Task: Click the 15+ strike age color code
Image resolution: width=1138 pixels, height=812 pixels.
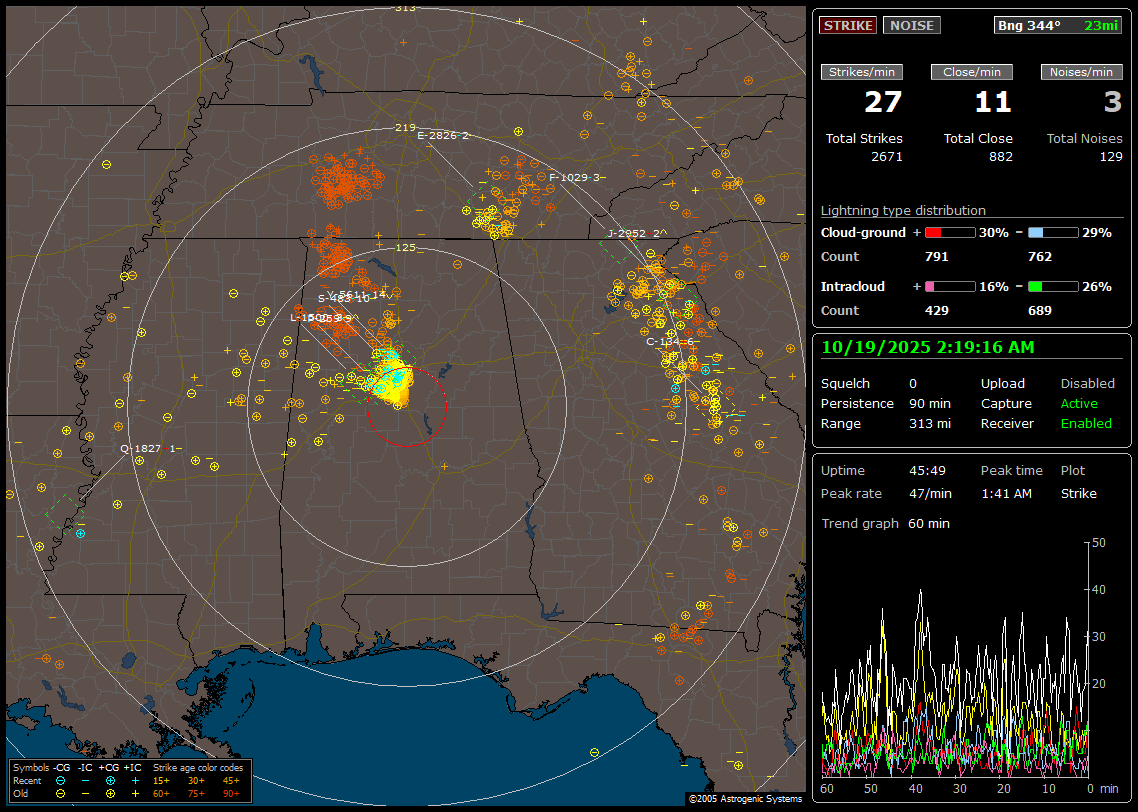Action: click(x=161, y=780)
